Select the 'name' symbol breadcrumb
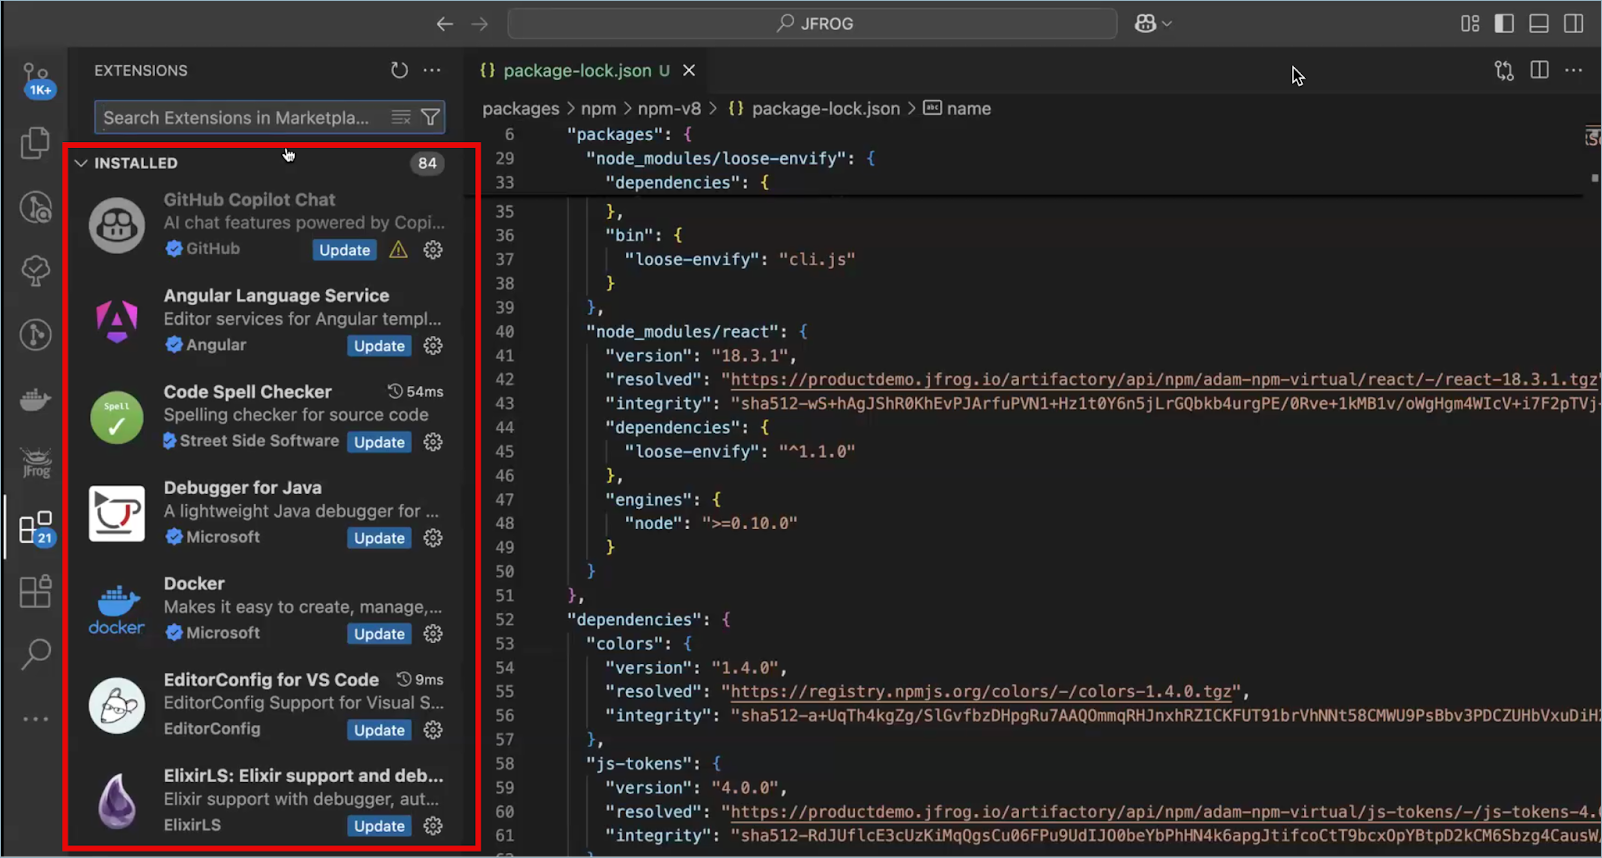Screen dimensions: 1602x858 pyautogui.click(x=957, y=108)
